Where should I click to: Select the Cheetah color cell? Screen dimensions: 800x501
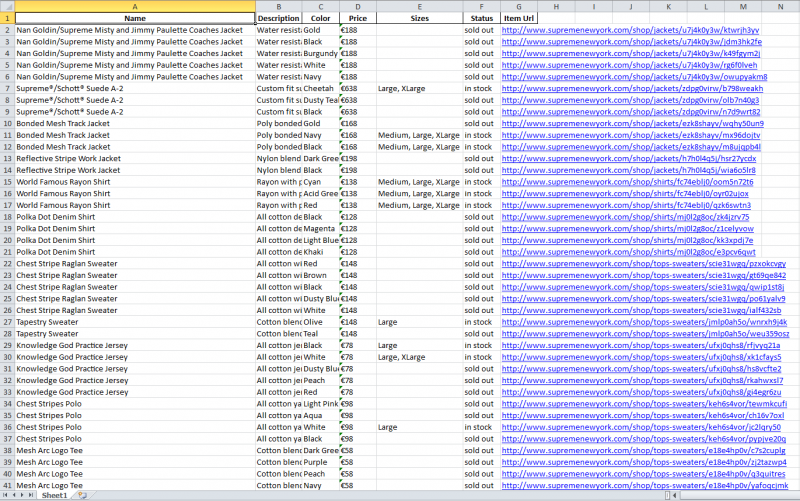click(321, 88)
